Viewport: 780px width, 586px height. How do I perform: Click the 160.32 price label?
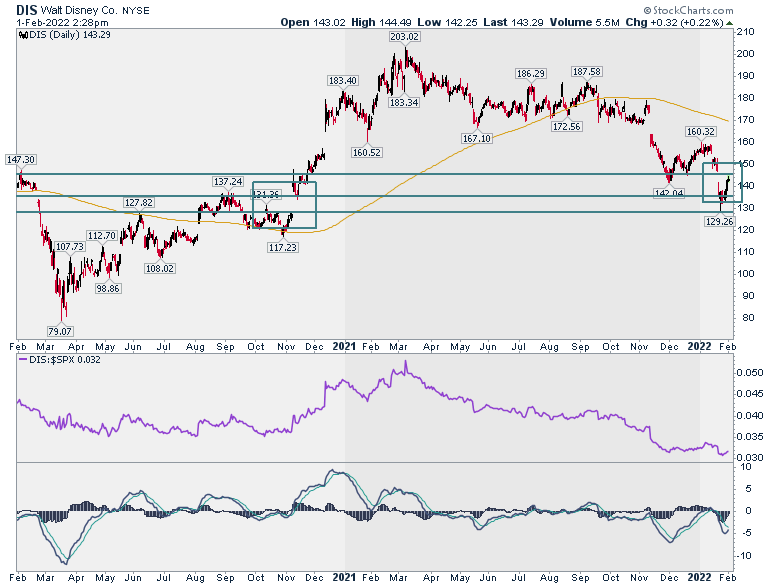pyautogui.click(x=700, y=132)
